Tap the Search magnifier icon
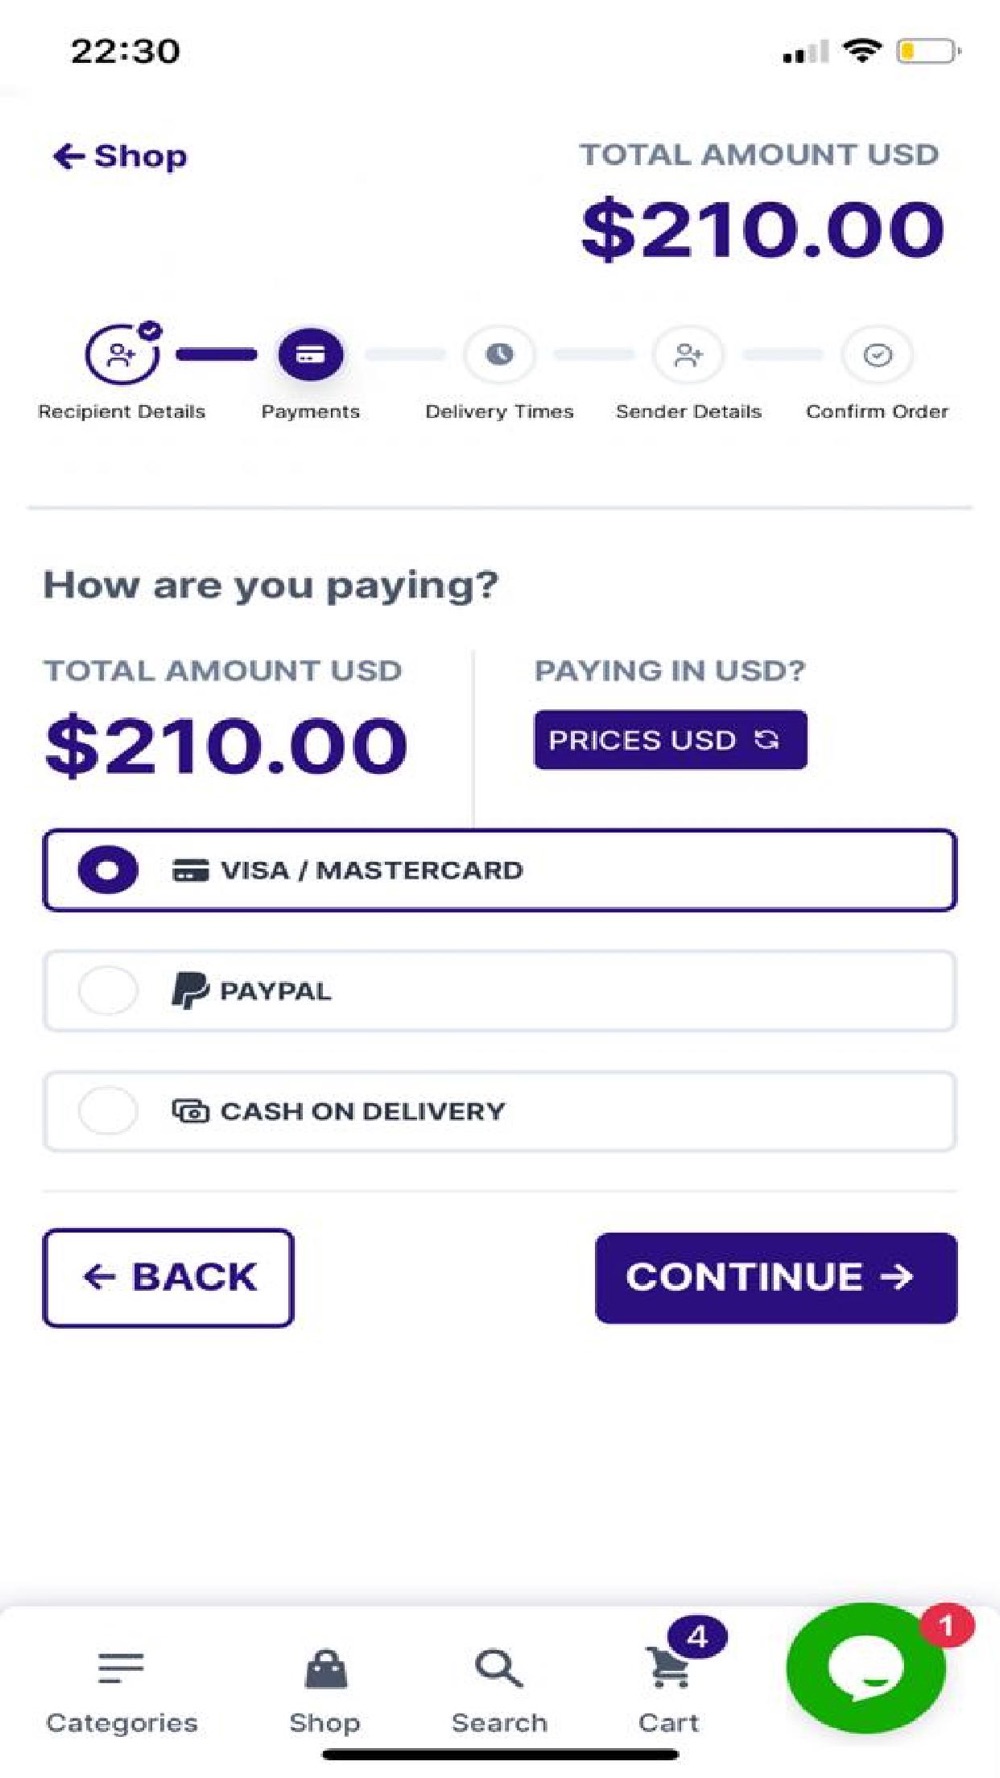 click(499, 1668)
